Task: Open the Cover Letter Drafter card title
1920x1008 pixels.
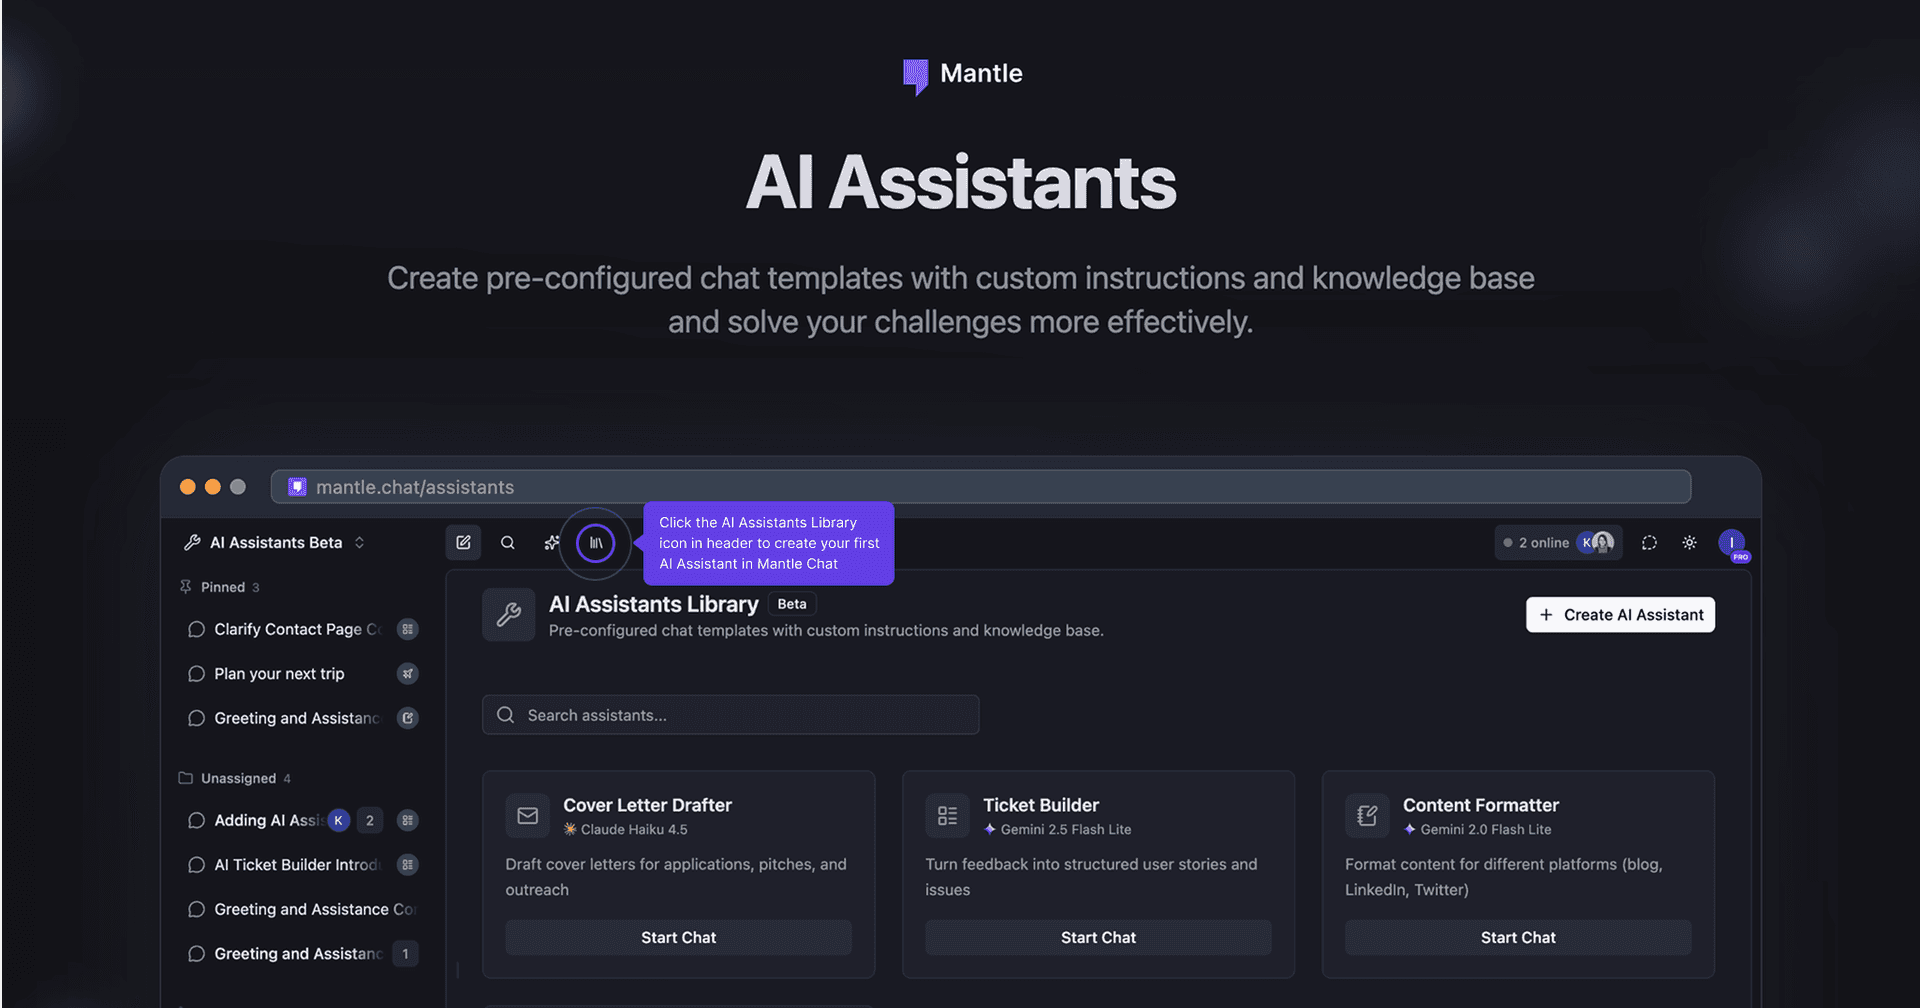Action: click(x=647, y=805)
